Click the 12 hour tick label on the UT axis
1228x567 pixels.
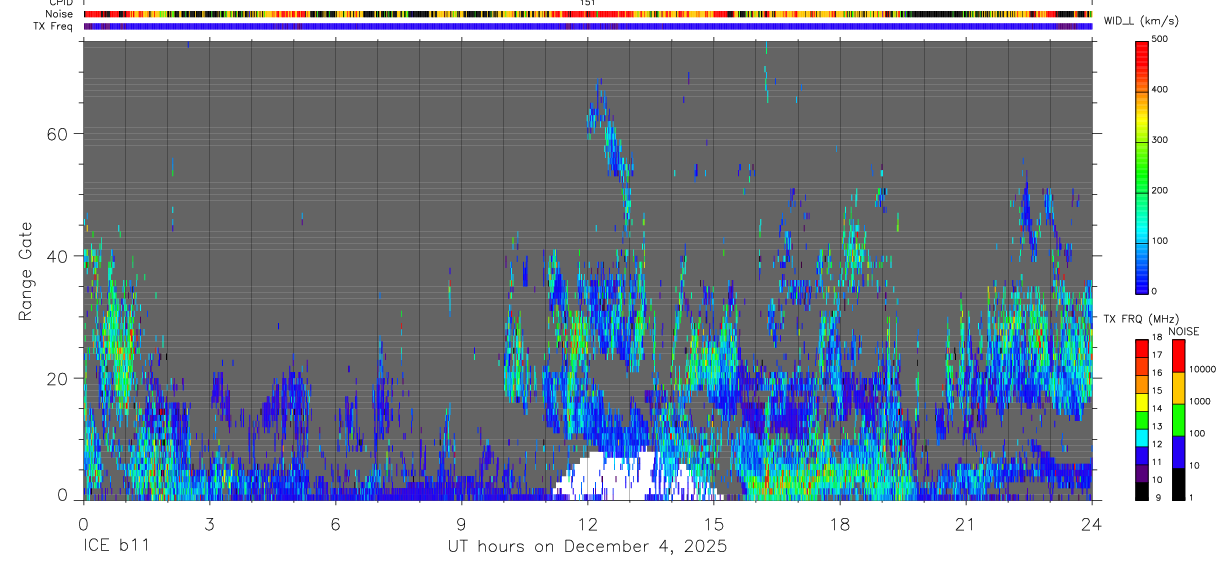pyautogui.click(x=587, y=524)
